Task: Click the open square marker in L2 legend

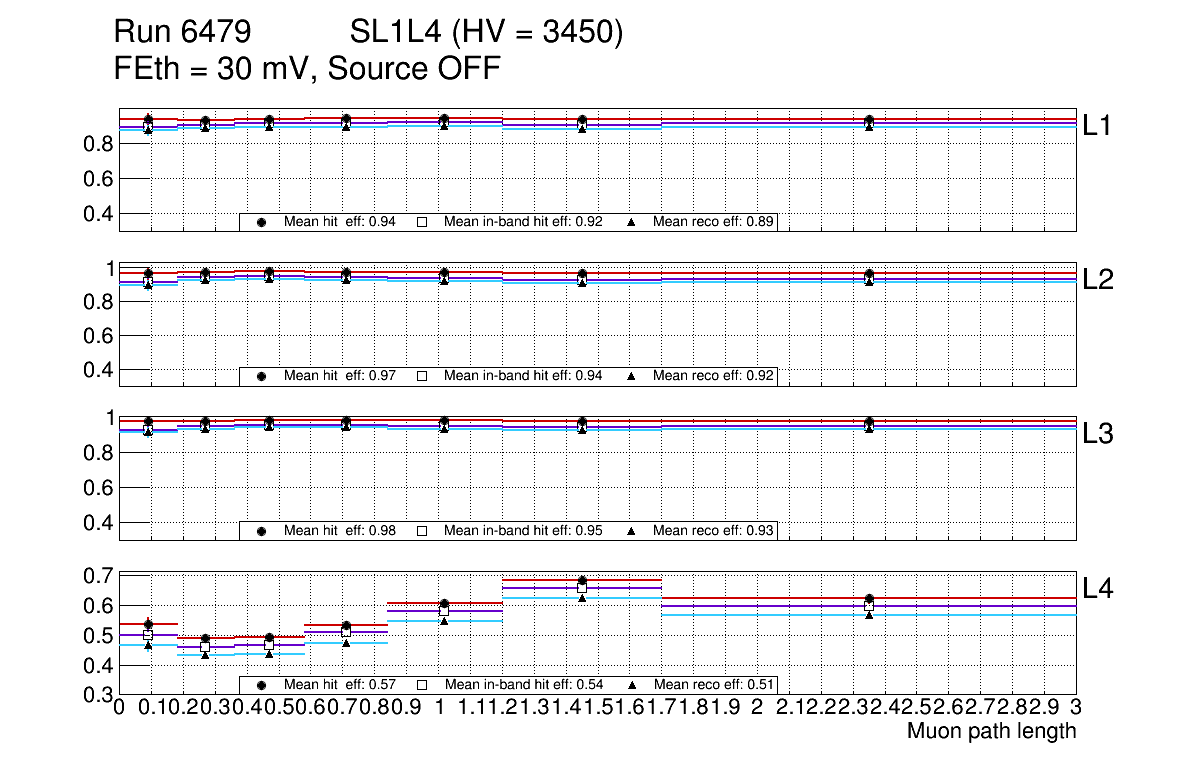Action: 422,376
